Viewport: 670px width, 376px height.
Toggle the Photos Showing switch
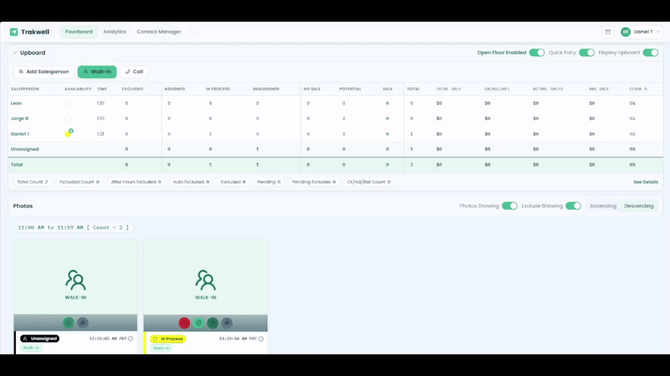click(509, 206)
